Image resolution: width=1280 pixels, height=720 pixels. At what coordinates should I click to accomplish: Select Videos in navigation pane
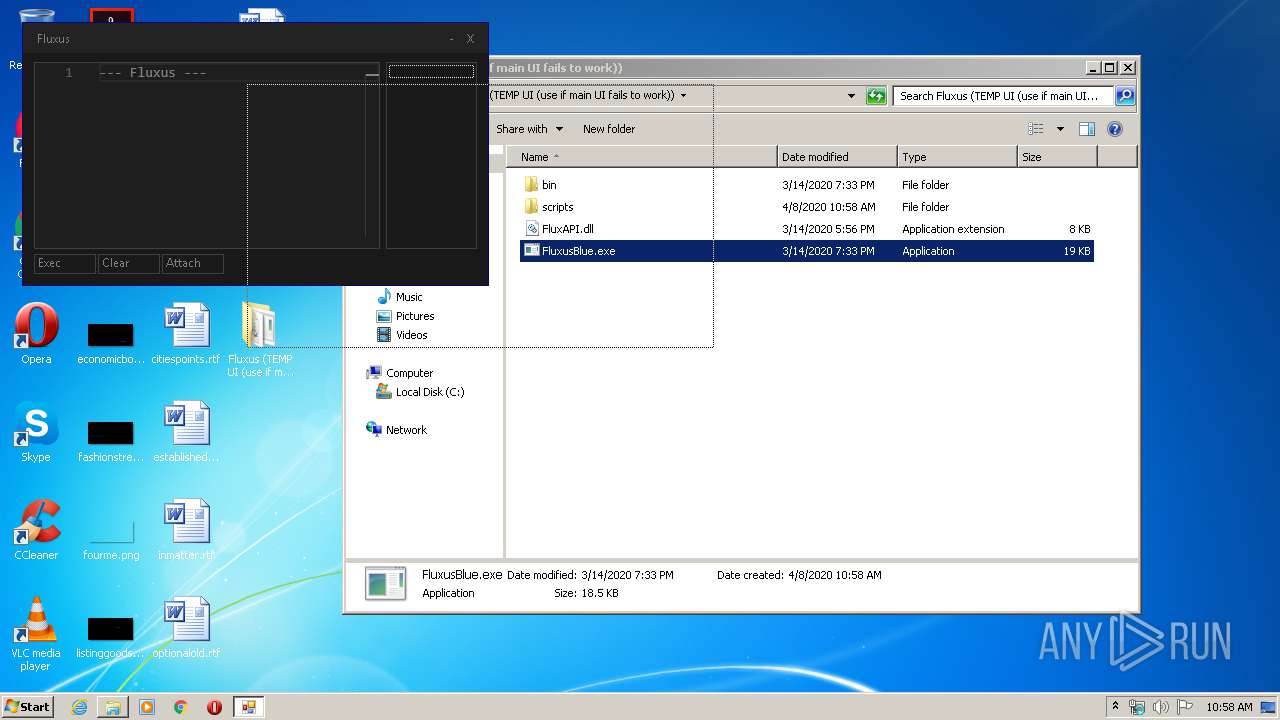(402, 335)
